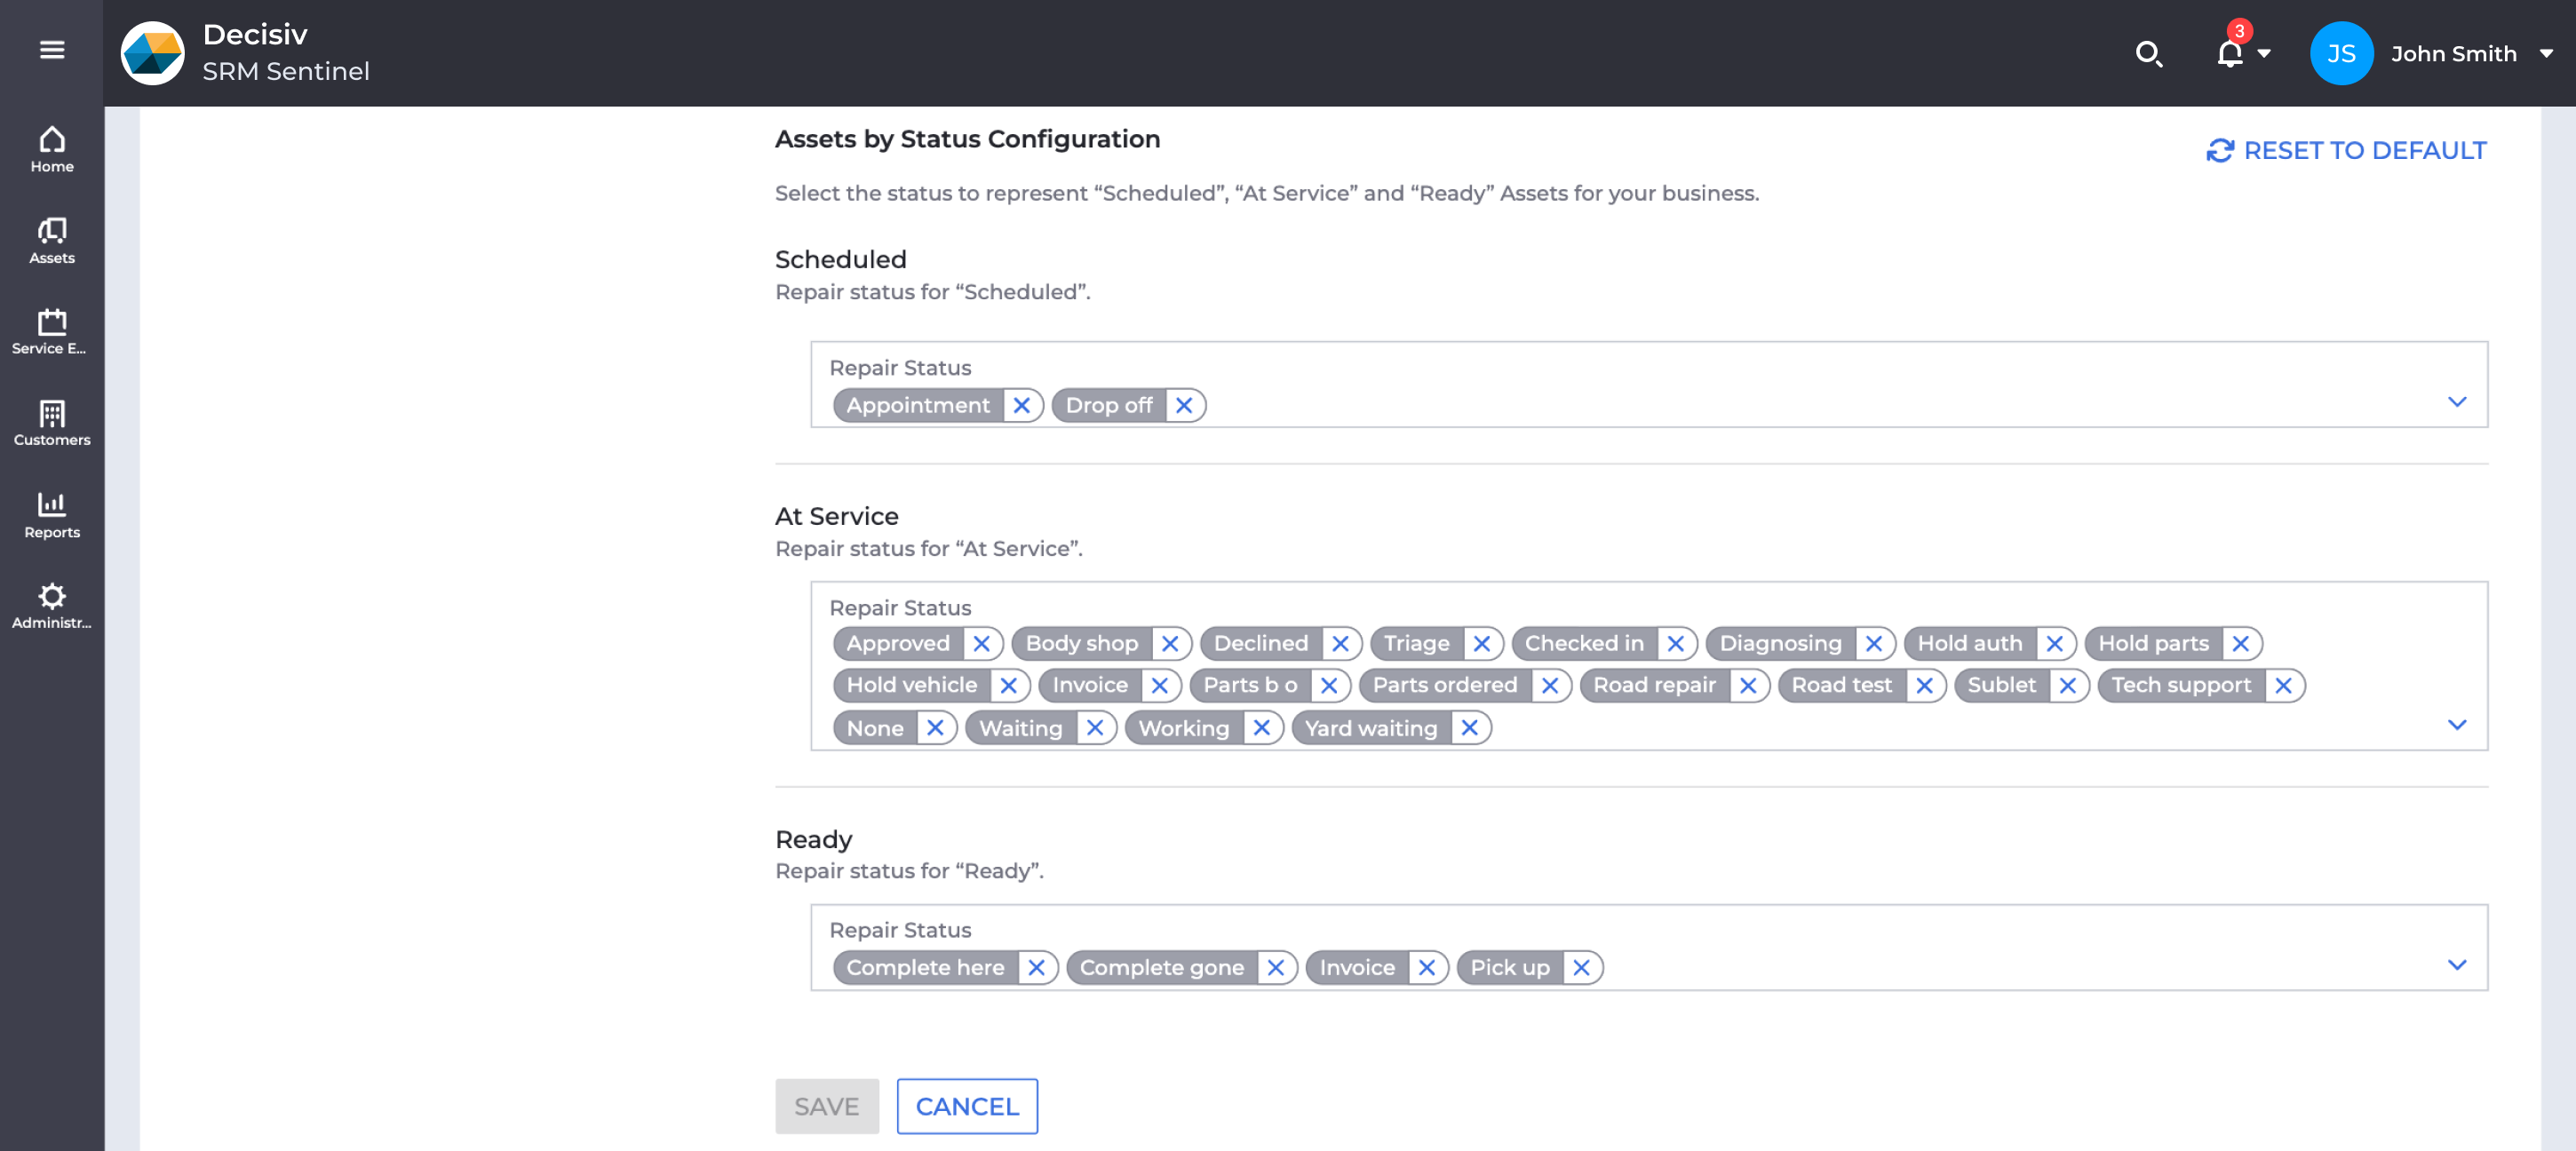Image resolution: width=2576 pixels, height=1151 pixels.
Task: Open notifications bell icon
Action: coord(2229,53)
